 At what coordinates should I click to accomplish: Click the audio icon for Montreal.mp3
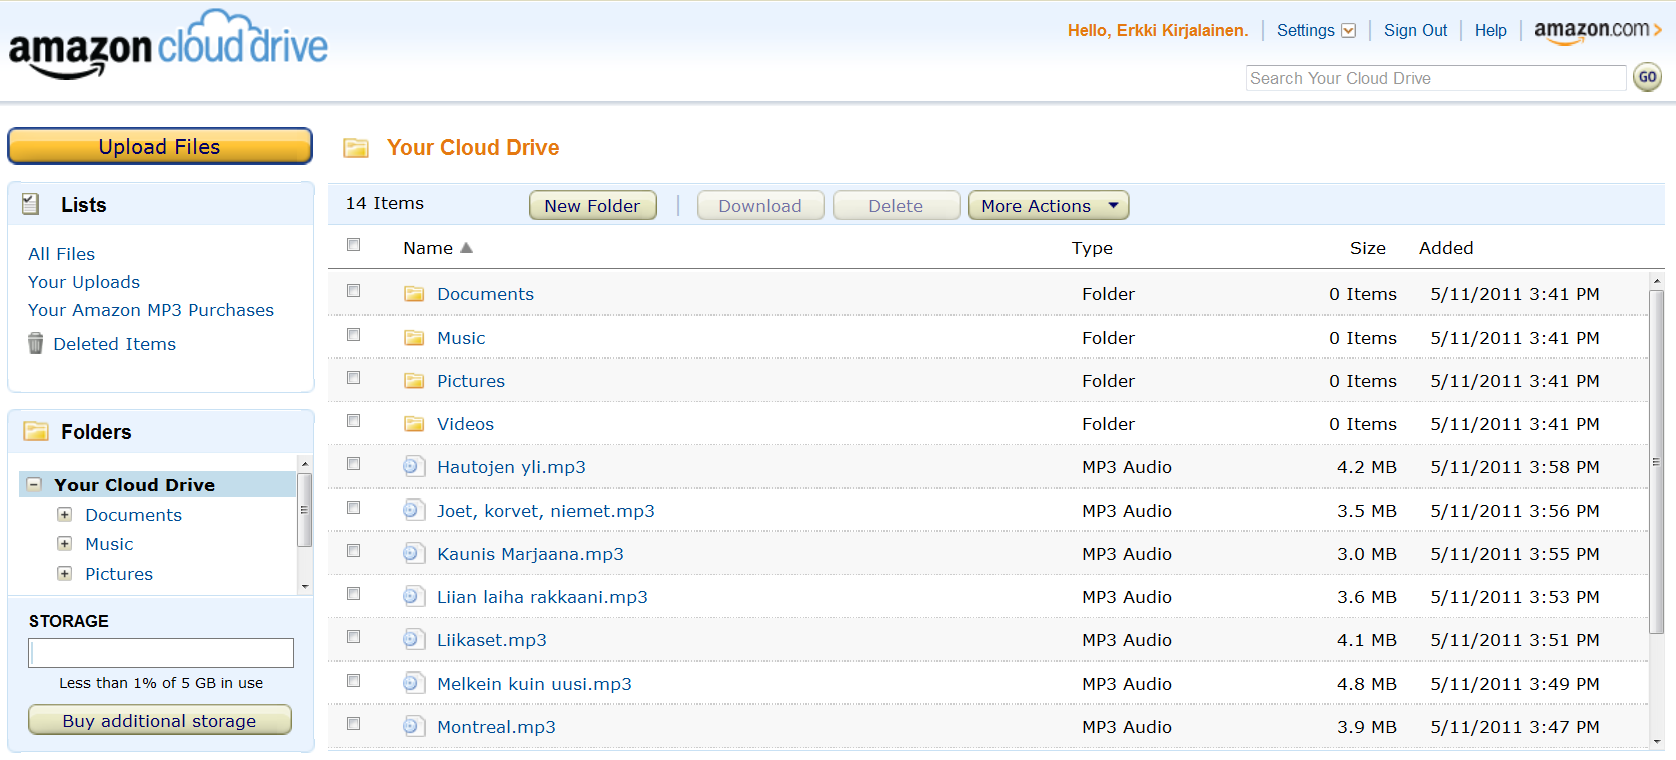click(x=413, y=726)
